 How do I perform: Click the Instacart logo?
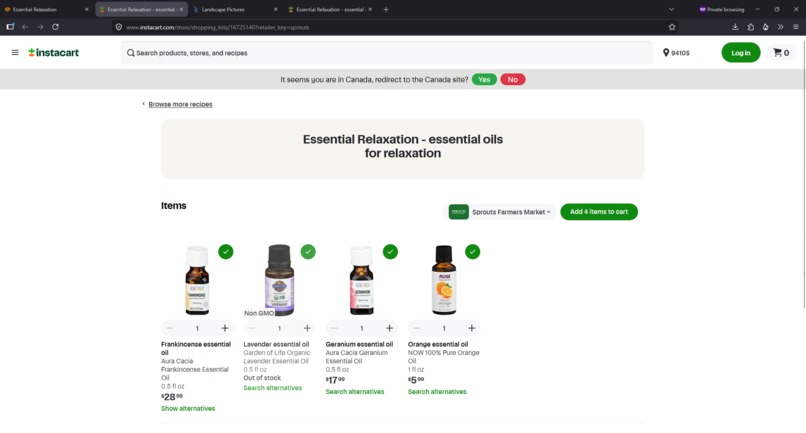[53, 52]
